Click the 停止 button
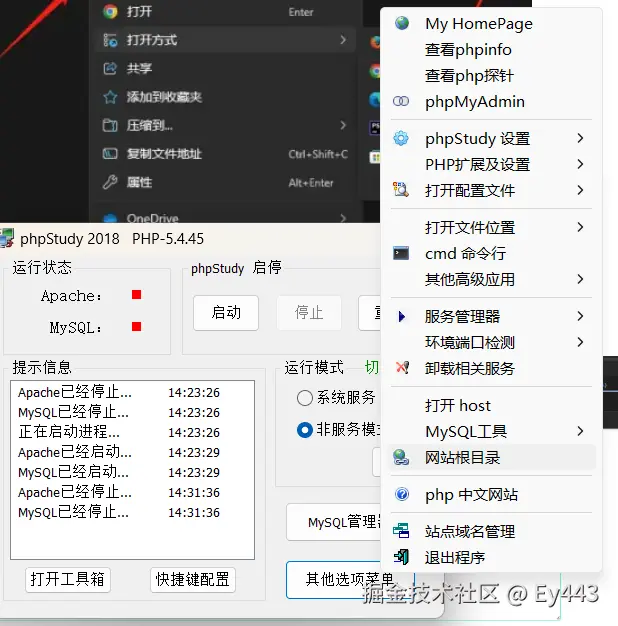 click(309, 313)
